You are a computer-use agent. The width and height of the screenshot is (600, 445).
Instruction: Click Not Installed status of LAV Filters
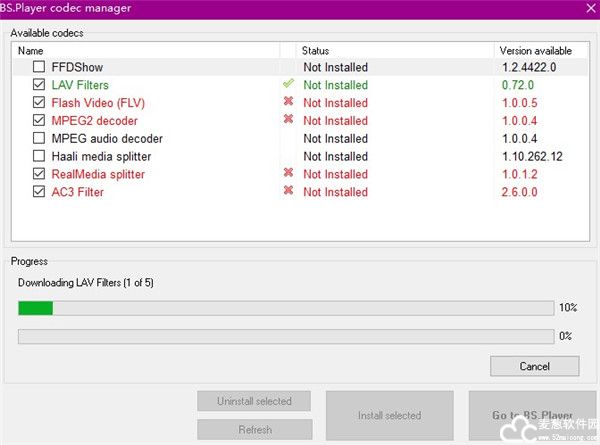click(x=336, y=85)
